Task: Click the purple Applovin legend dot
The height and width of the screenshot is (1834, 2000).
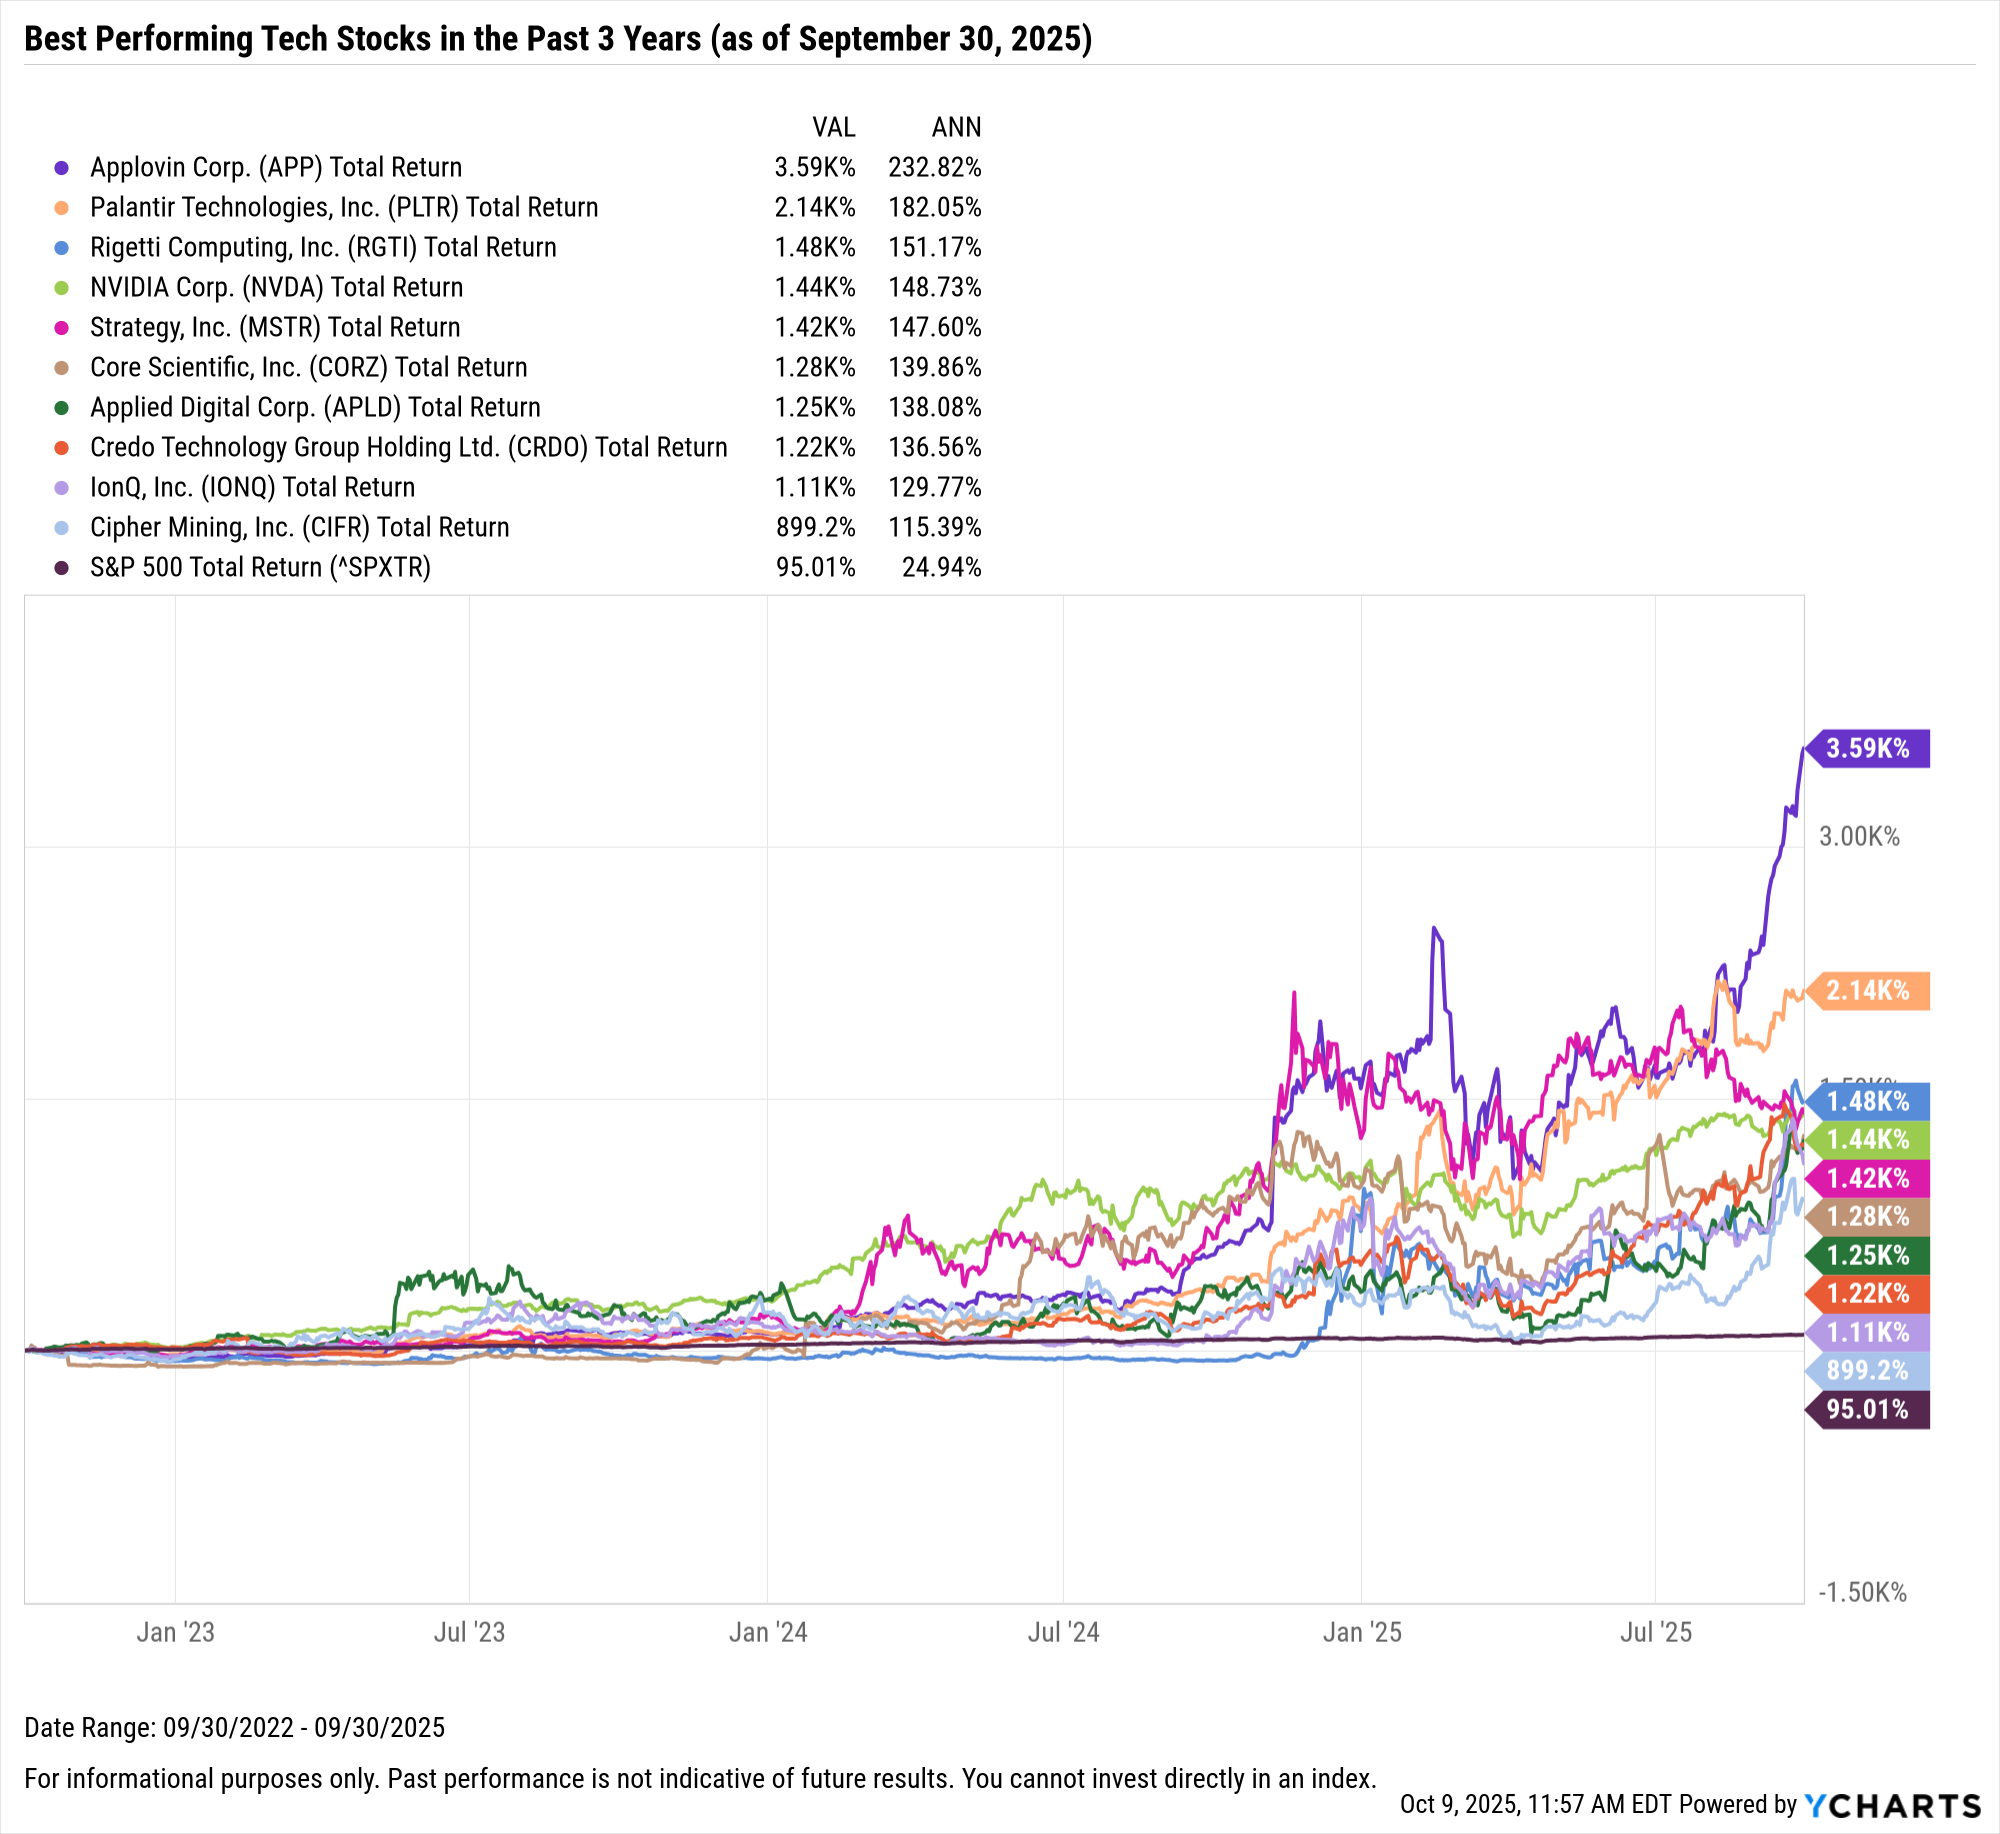Action: tap(62, 168)
